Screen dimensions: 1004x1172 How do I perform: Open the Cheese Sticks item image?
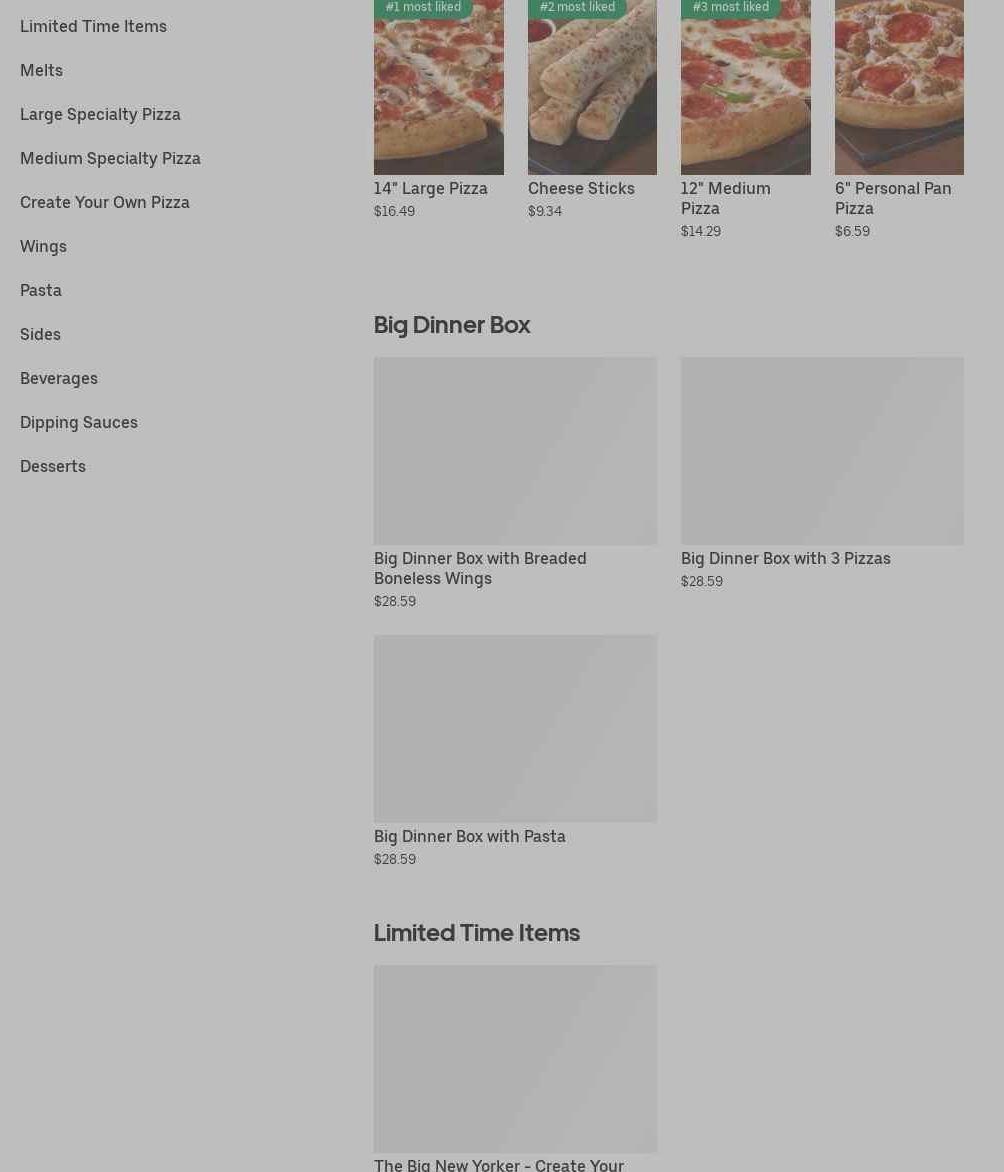[592, 87]
